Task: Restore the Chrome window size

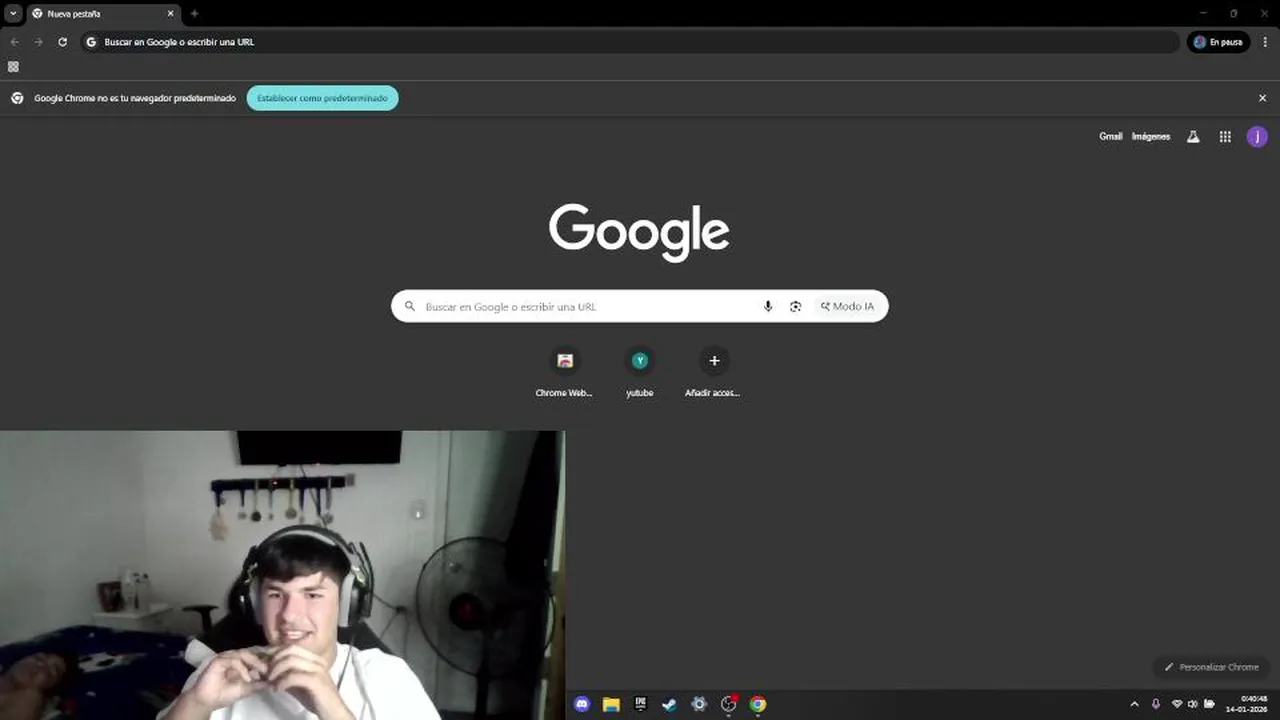Action: [x=1233, y=13]
